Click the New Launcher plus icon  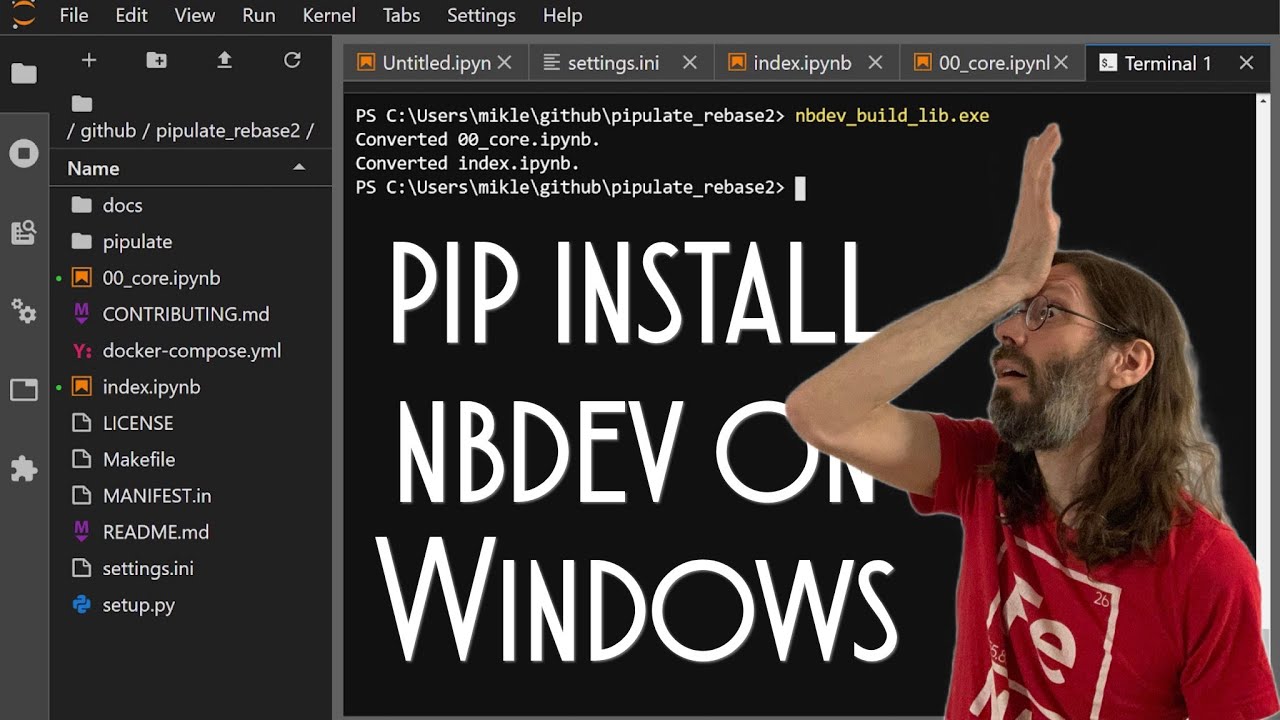click(x=89, y=61)
